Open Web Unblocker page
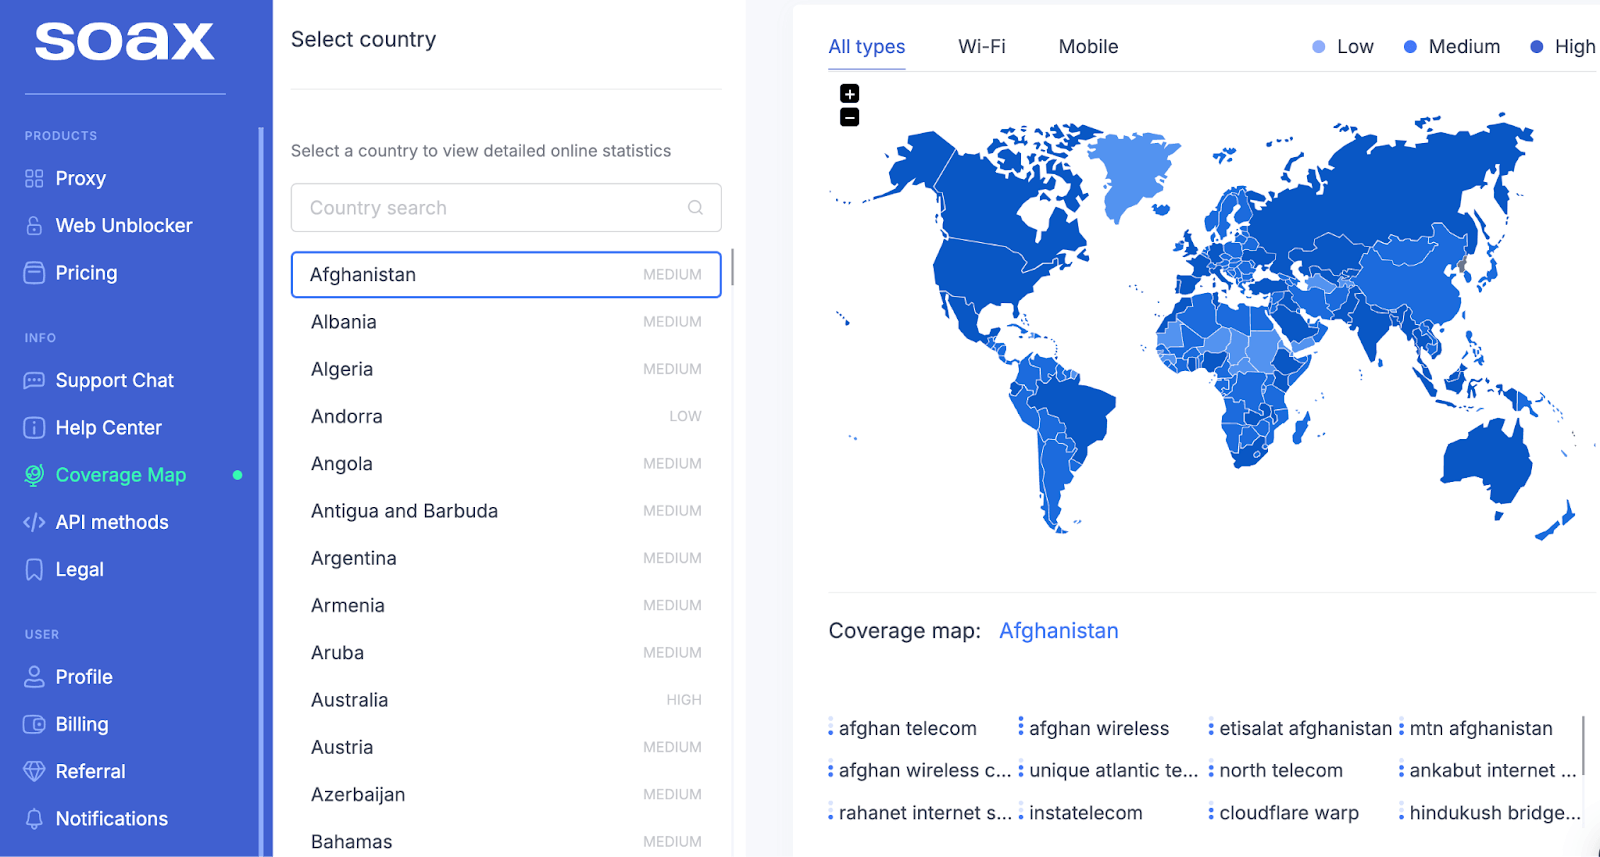The height and width of the screenshot is (857, 1600). tap(124, 226)
